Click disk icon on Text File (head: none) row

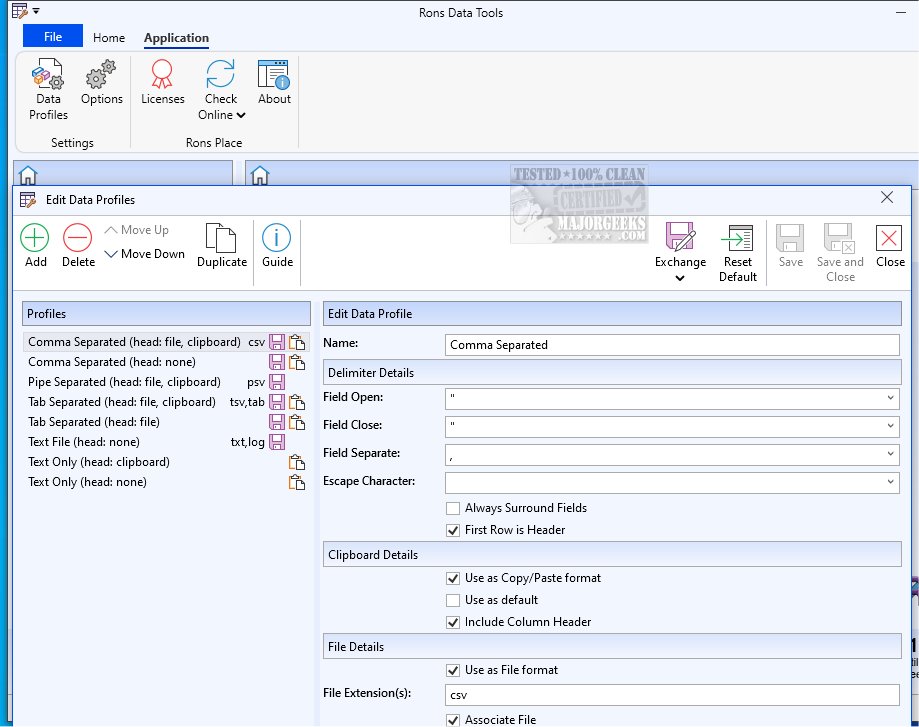tap(277, 441)
